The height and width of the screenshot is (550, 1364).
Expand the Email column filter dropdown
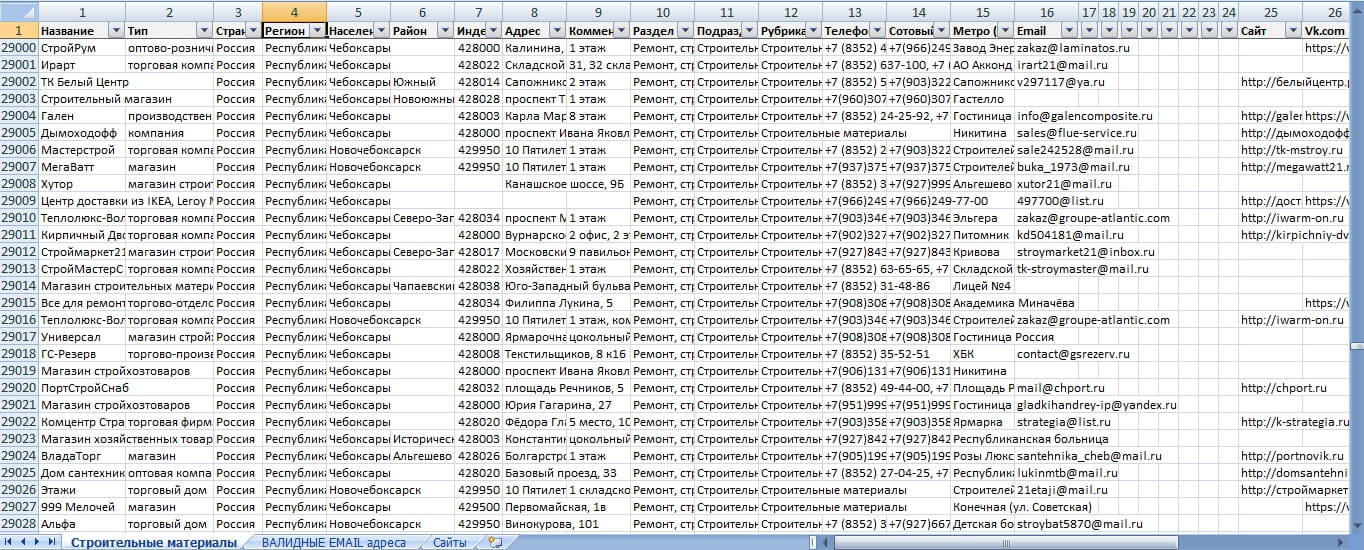click(x=1068, y=31)
